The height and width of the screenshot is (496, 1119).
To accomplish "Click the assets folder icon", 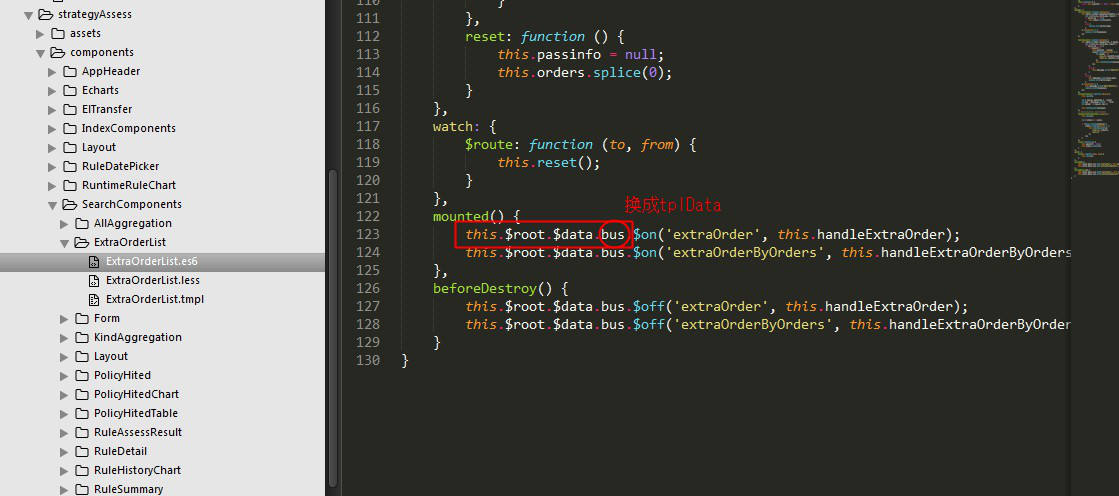I will pos(57,33).
